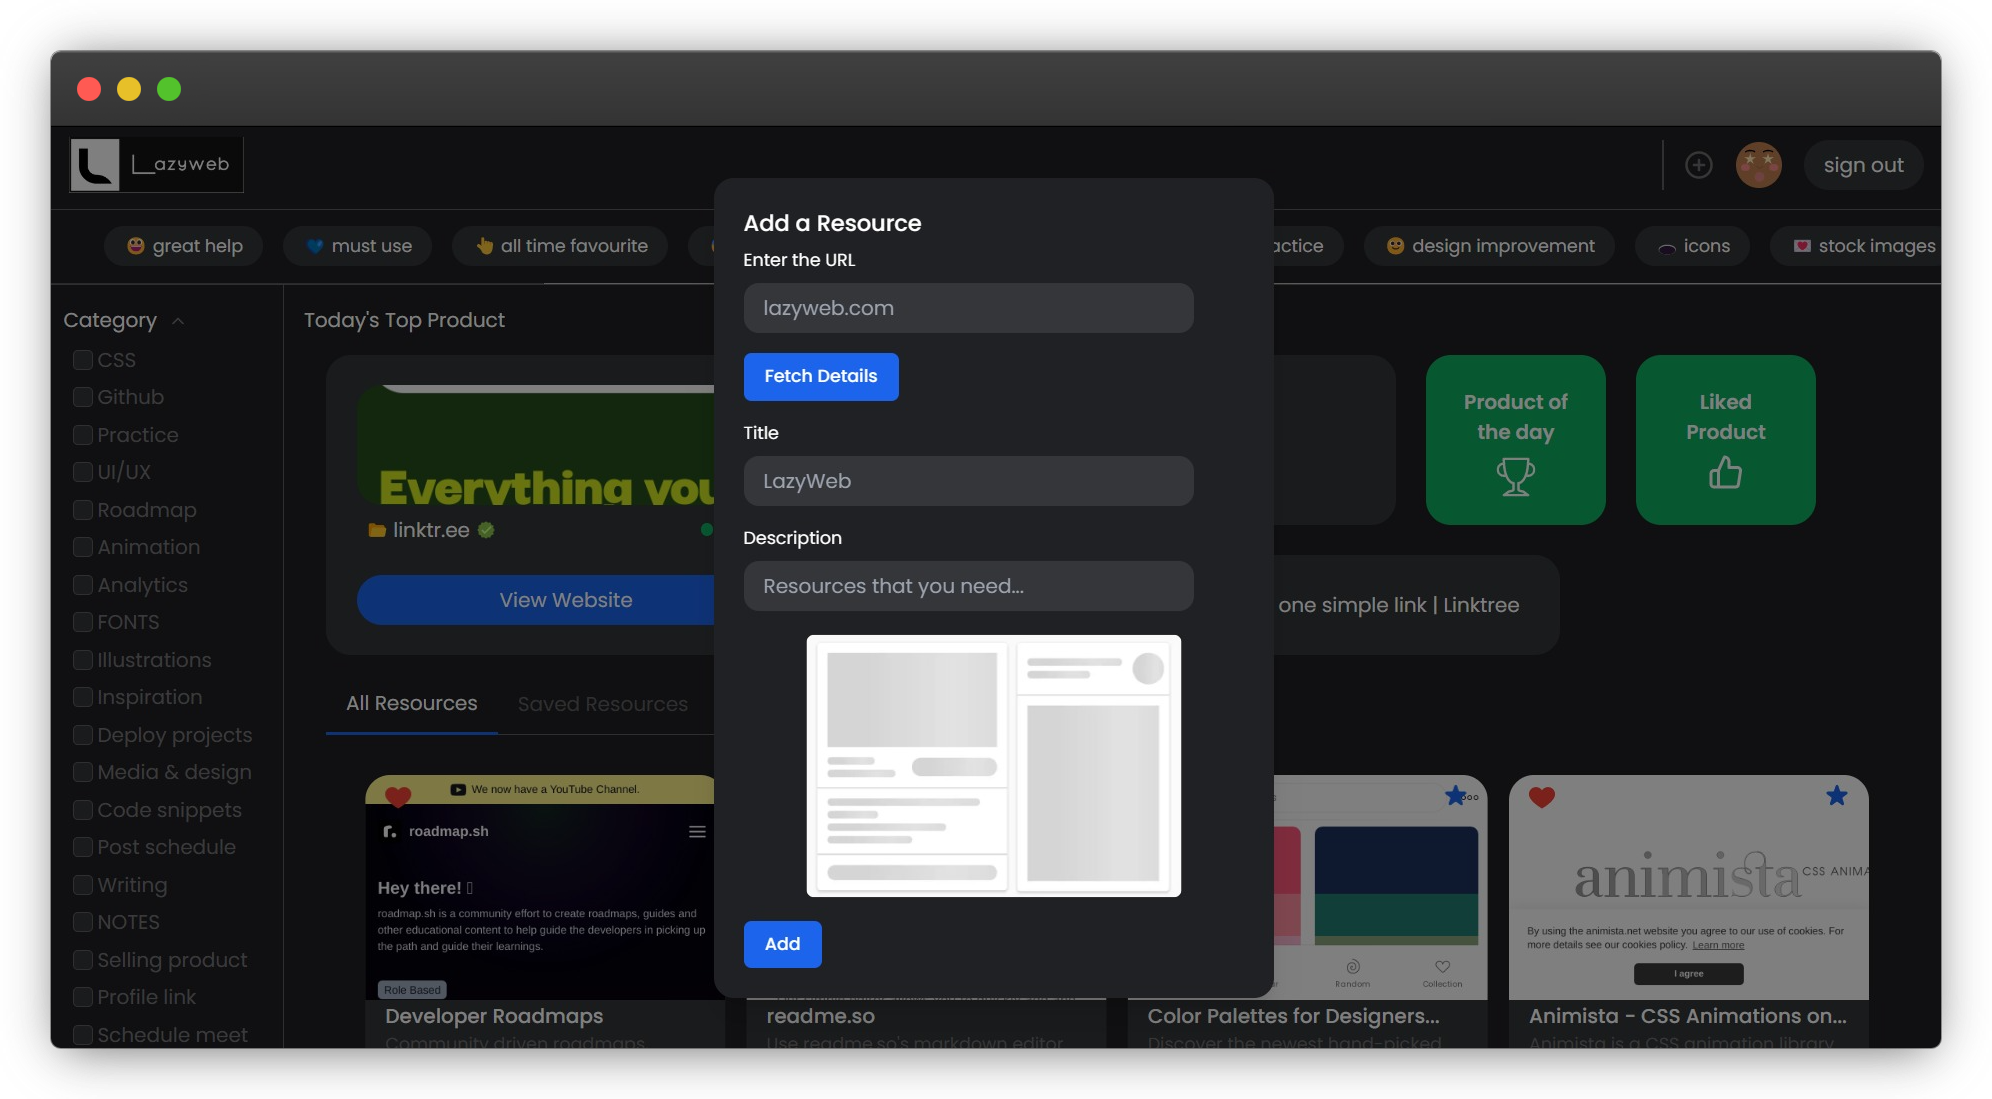
Task: Toggle the Roadmap category checkbox
Action: 83,510
